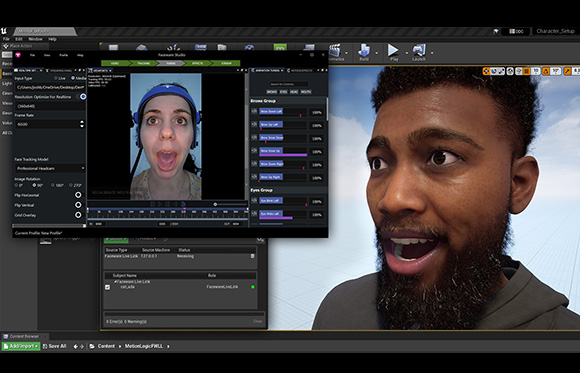Image resolution: width=580 pixels, height=373 pixels.
Task: Click the Brow Down Left row icon
Action: [x=254, y=111]
